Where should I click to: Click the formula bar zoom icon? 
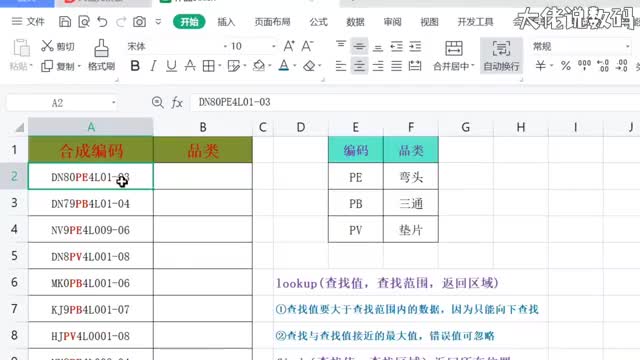[158, 102]
